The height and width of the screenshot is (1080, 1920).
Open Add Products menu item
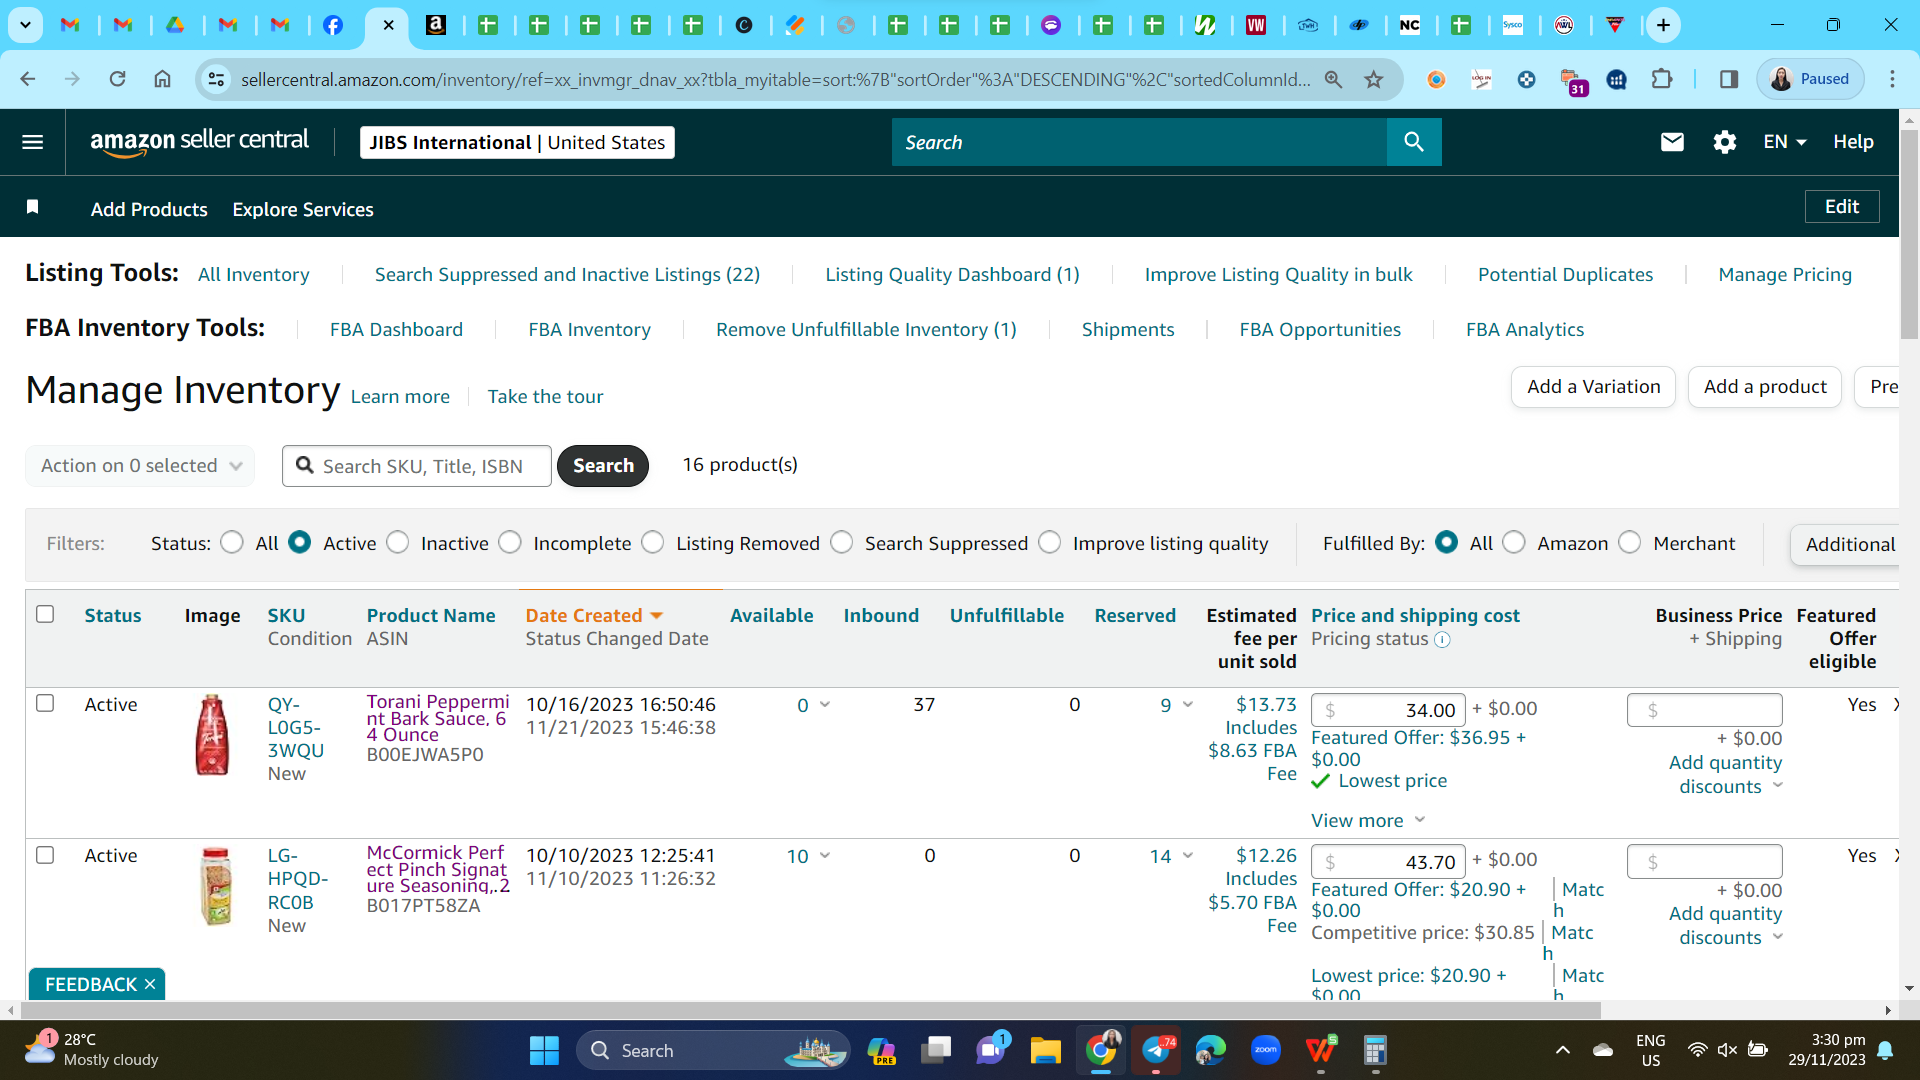pos(149,209)
